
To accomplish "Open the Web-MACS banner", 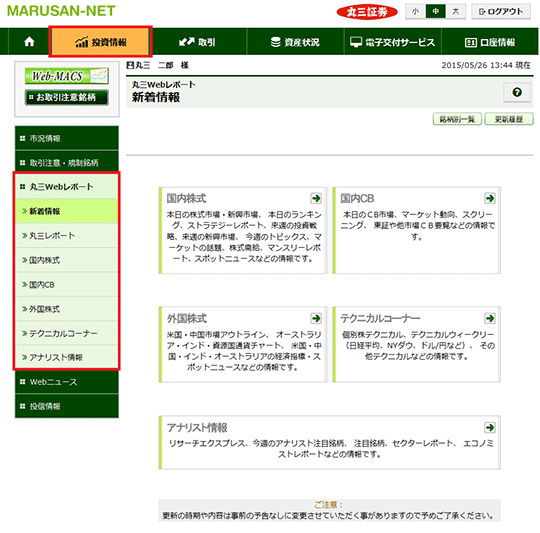I will pos(67,76).
